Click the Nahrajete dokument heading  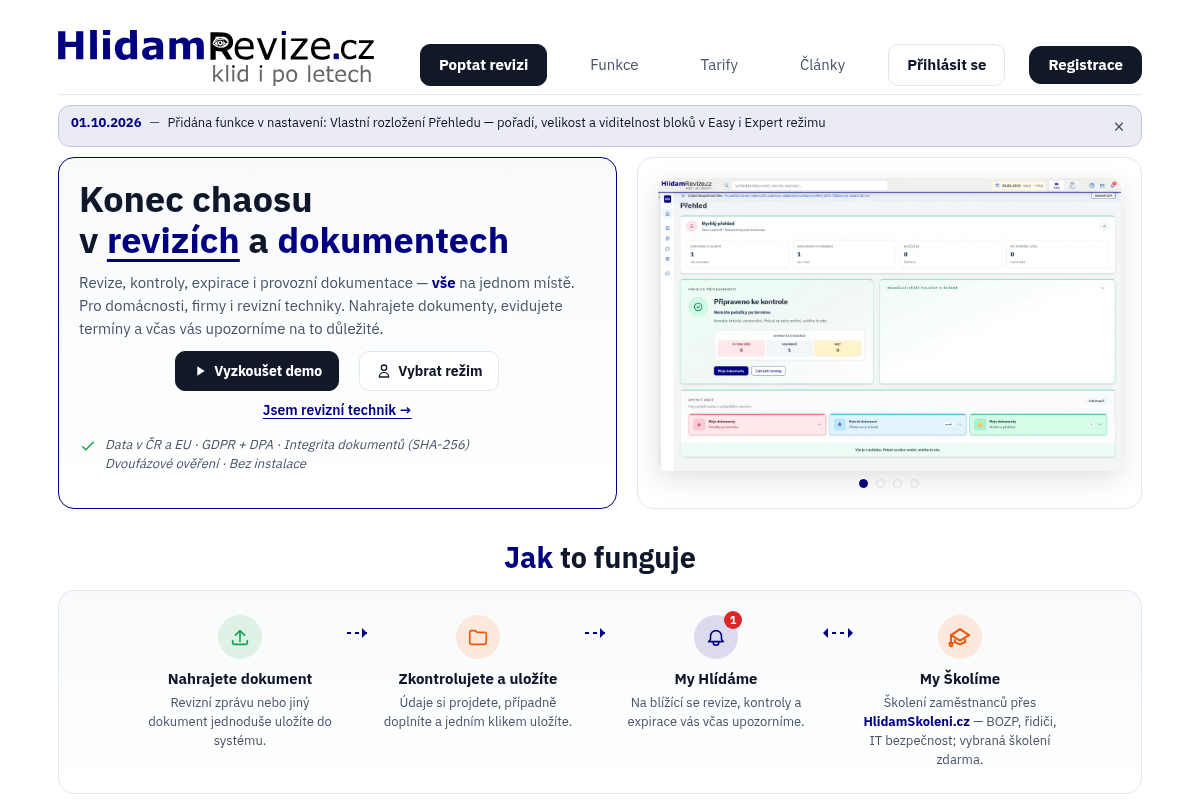tap(240, 679)
